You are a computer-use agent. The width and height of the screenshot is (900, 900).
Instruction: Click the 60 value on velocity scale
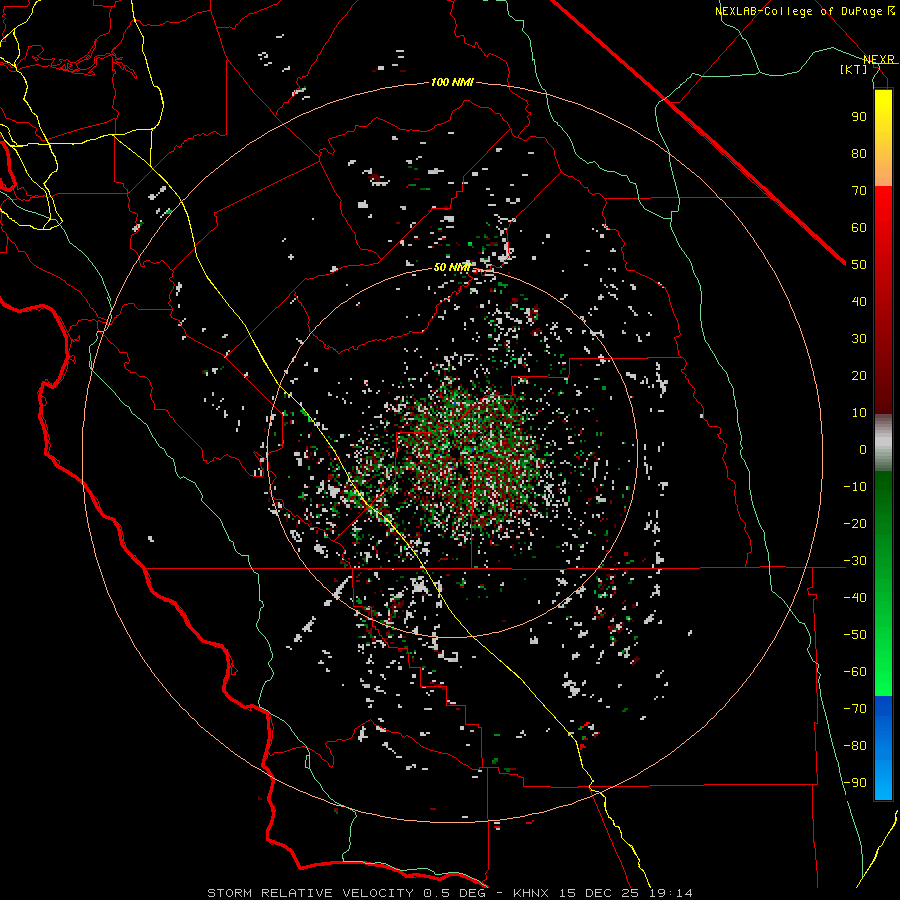[x=859, y=227]
